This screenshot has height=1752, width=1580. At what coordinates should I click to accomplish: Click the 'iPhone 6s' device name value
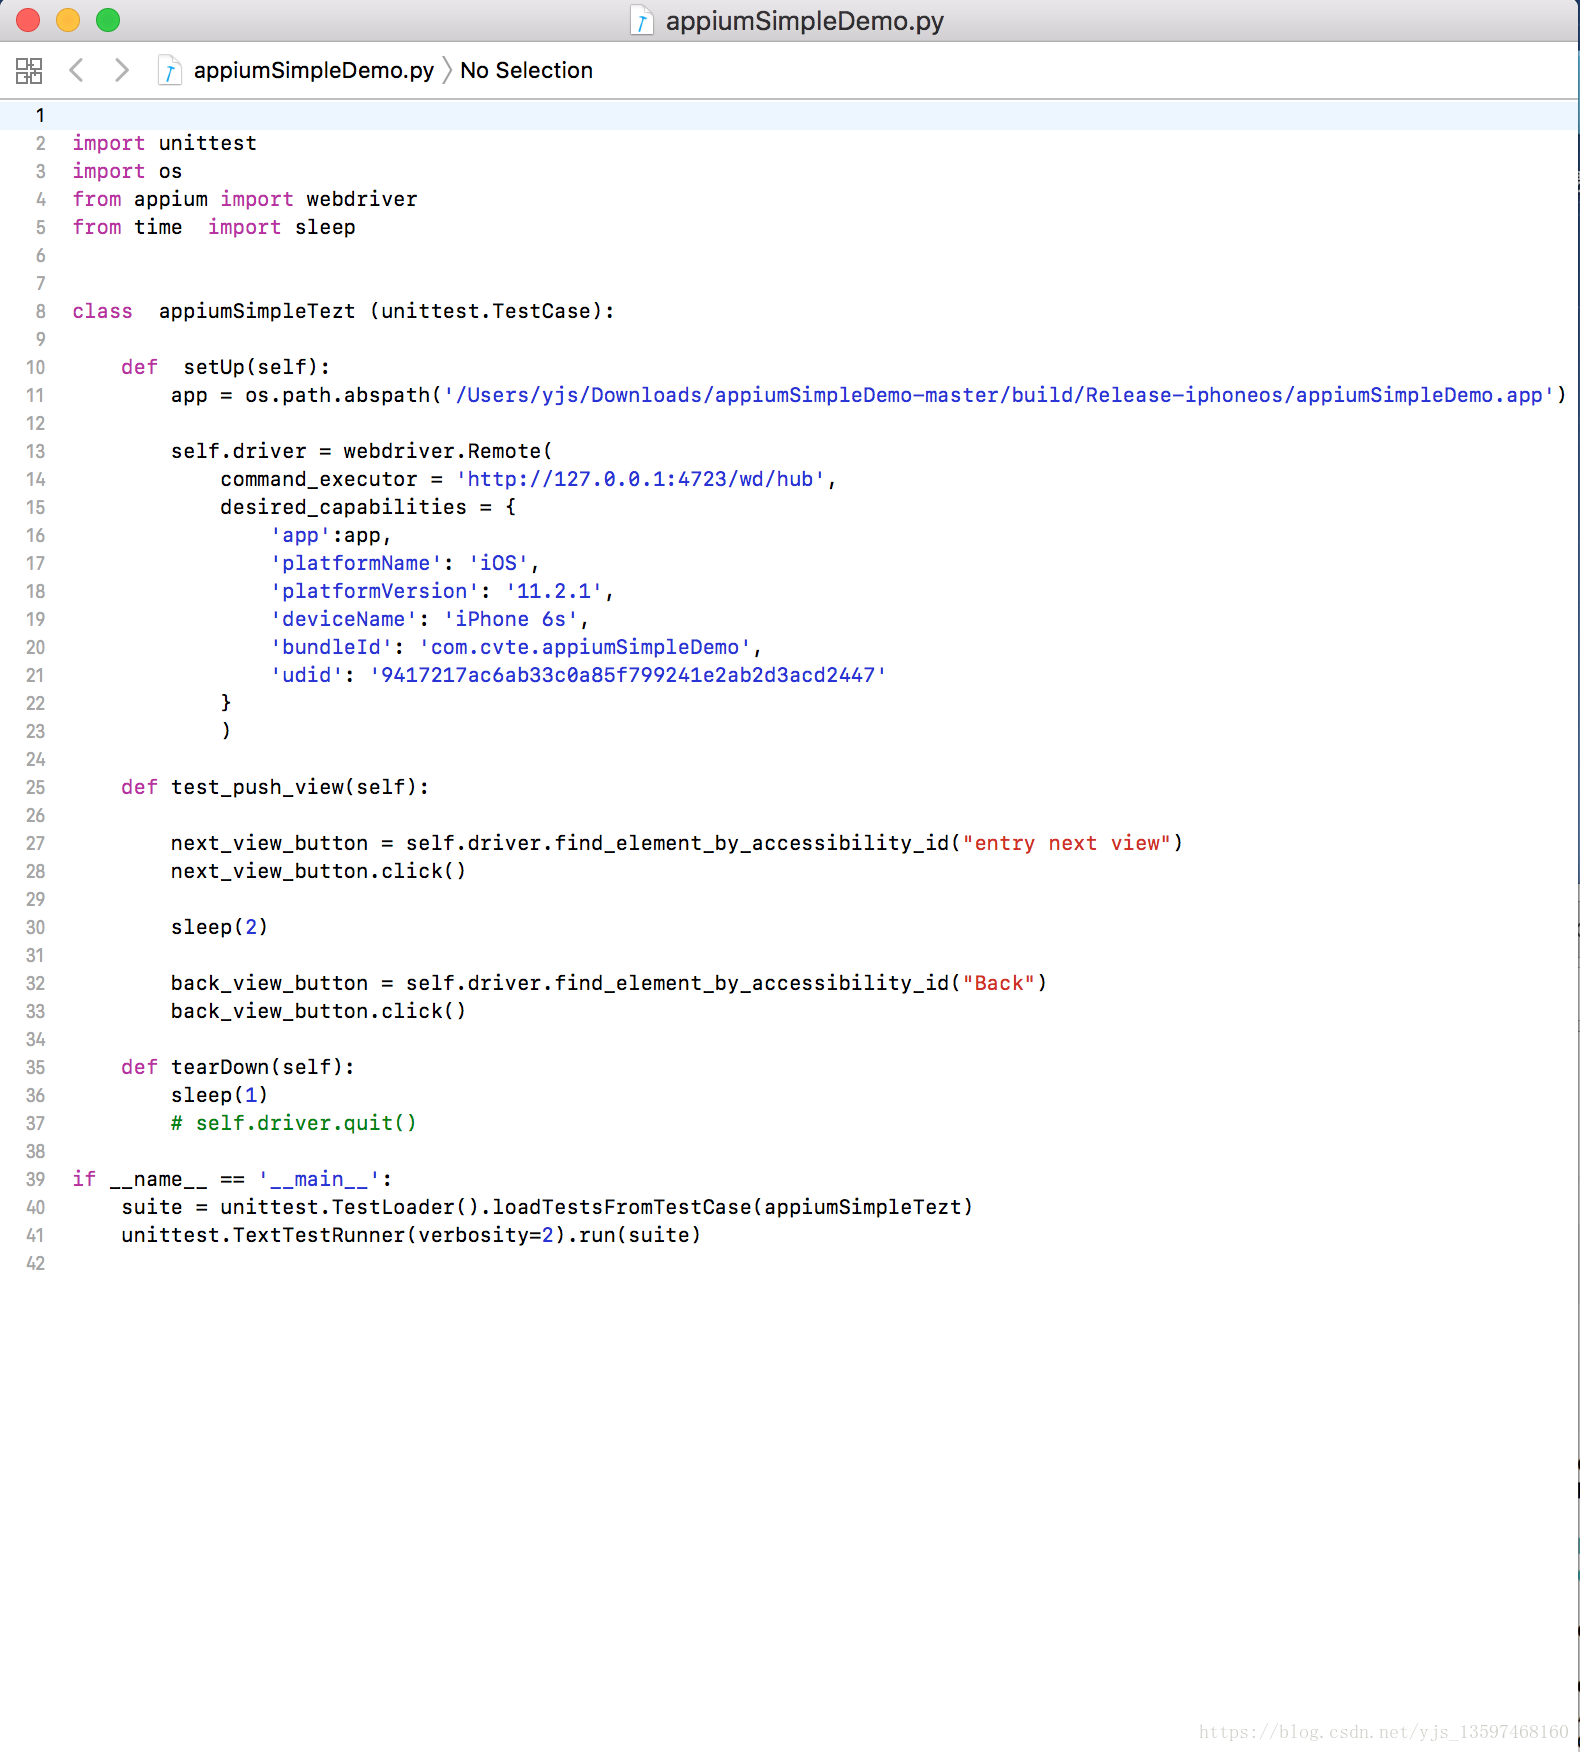pyautogui.click(x=510, y=619)
